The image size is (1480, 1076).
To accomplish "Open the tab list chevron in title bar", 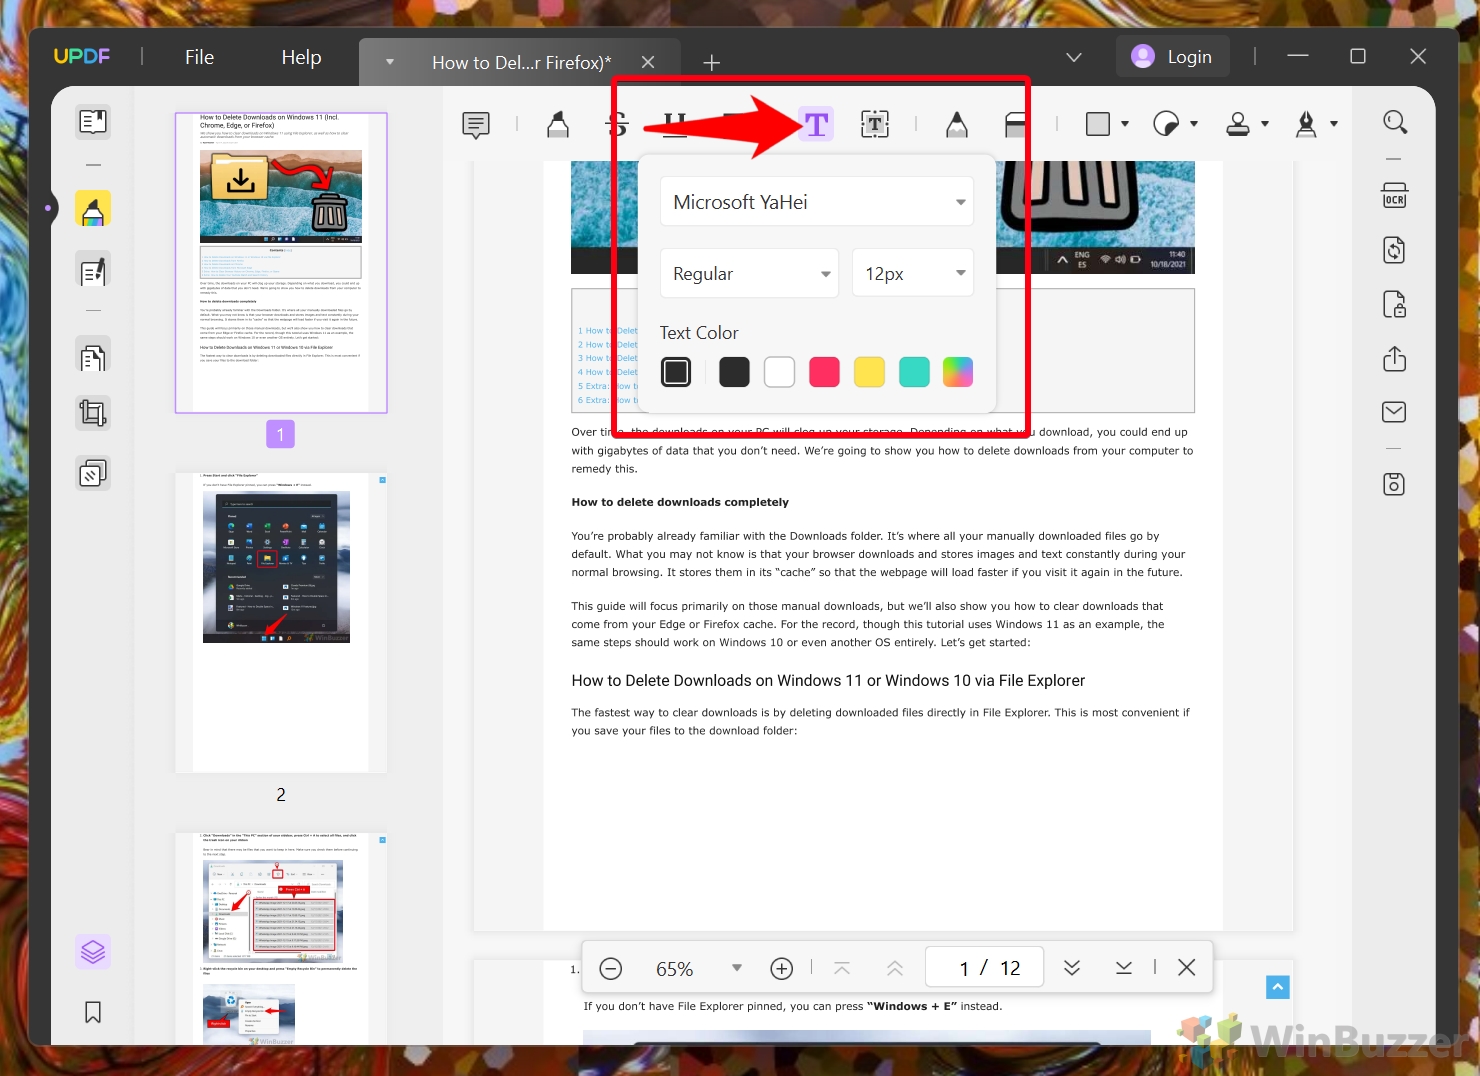I will pyautogui.click(x=1074, y=57).
